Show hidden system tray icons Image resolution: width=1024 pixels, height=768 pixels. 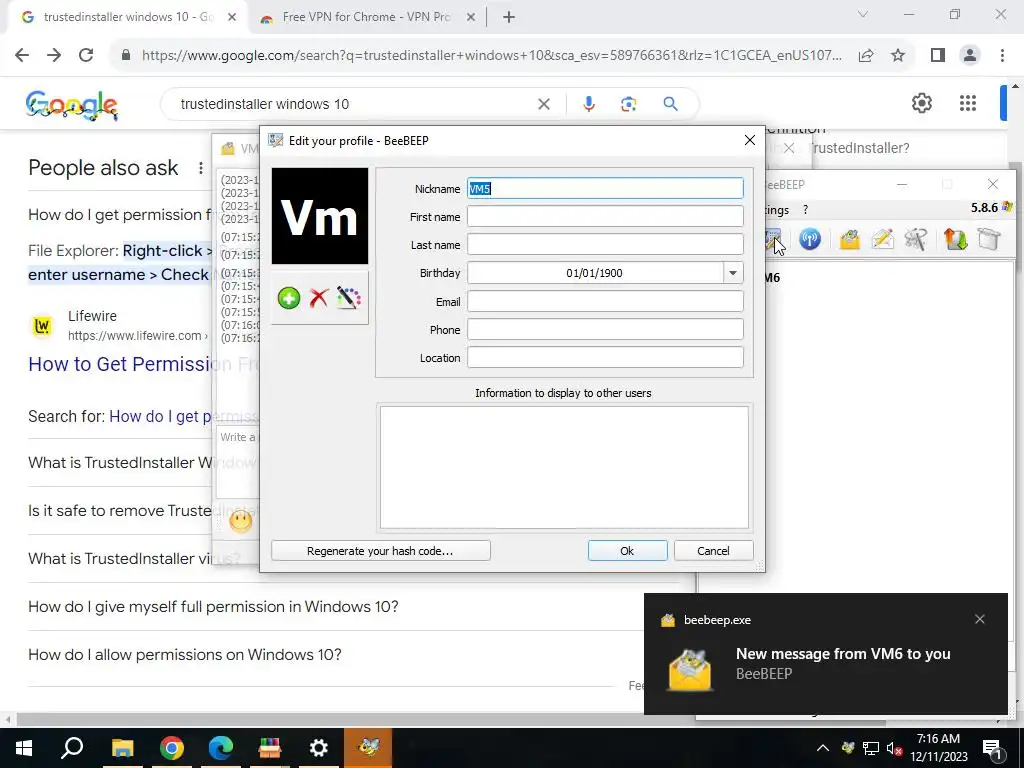click(x=823, y=748)
